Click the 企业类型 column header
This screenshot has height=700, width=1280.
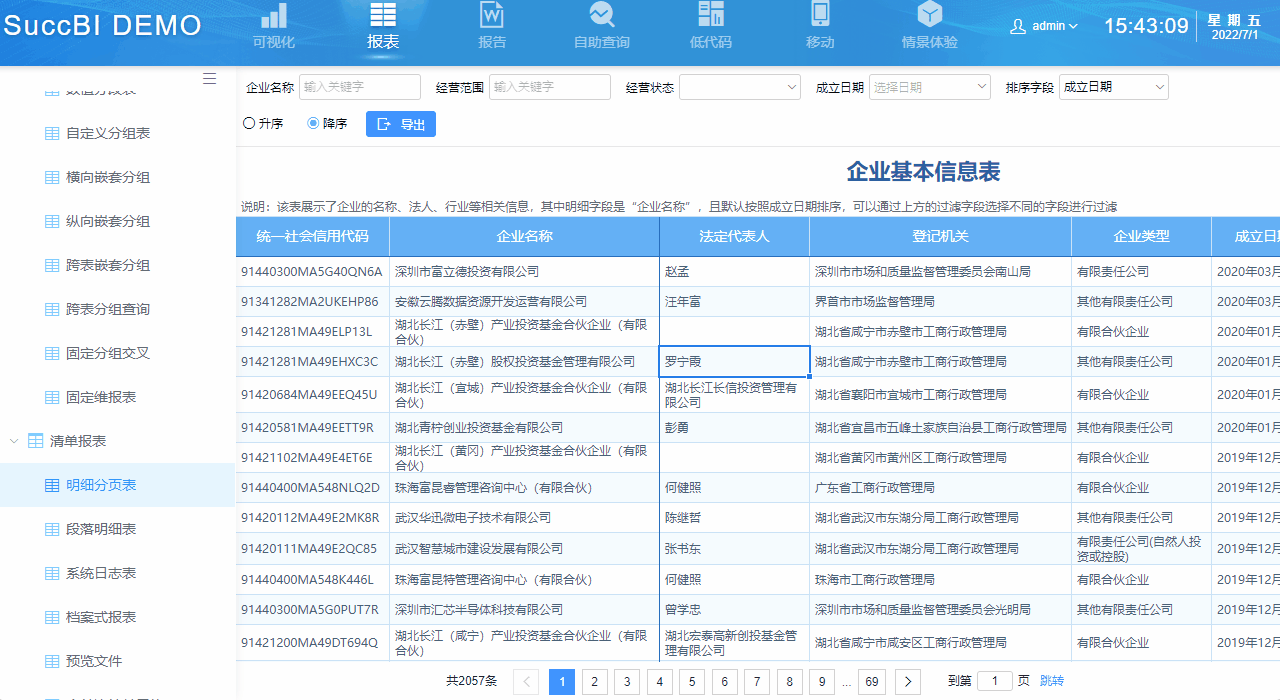(1141, 237)
